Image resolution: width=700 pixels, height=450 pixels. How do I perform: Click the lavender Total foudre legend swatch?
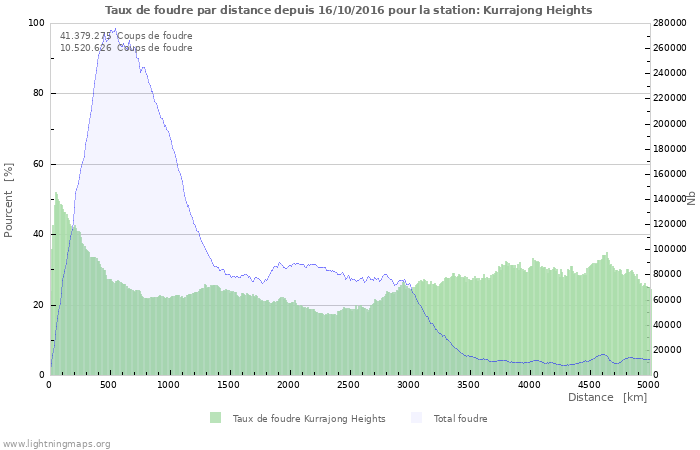[x=416, y=418]
